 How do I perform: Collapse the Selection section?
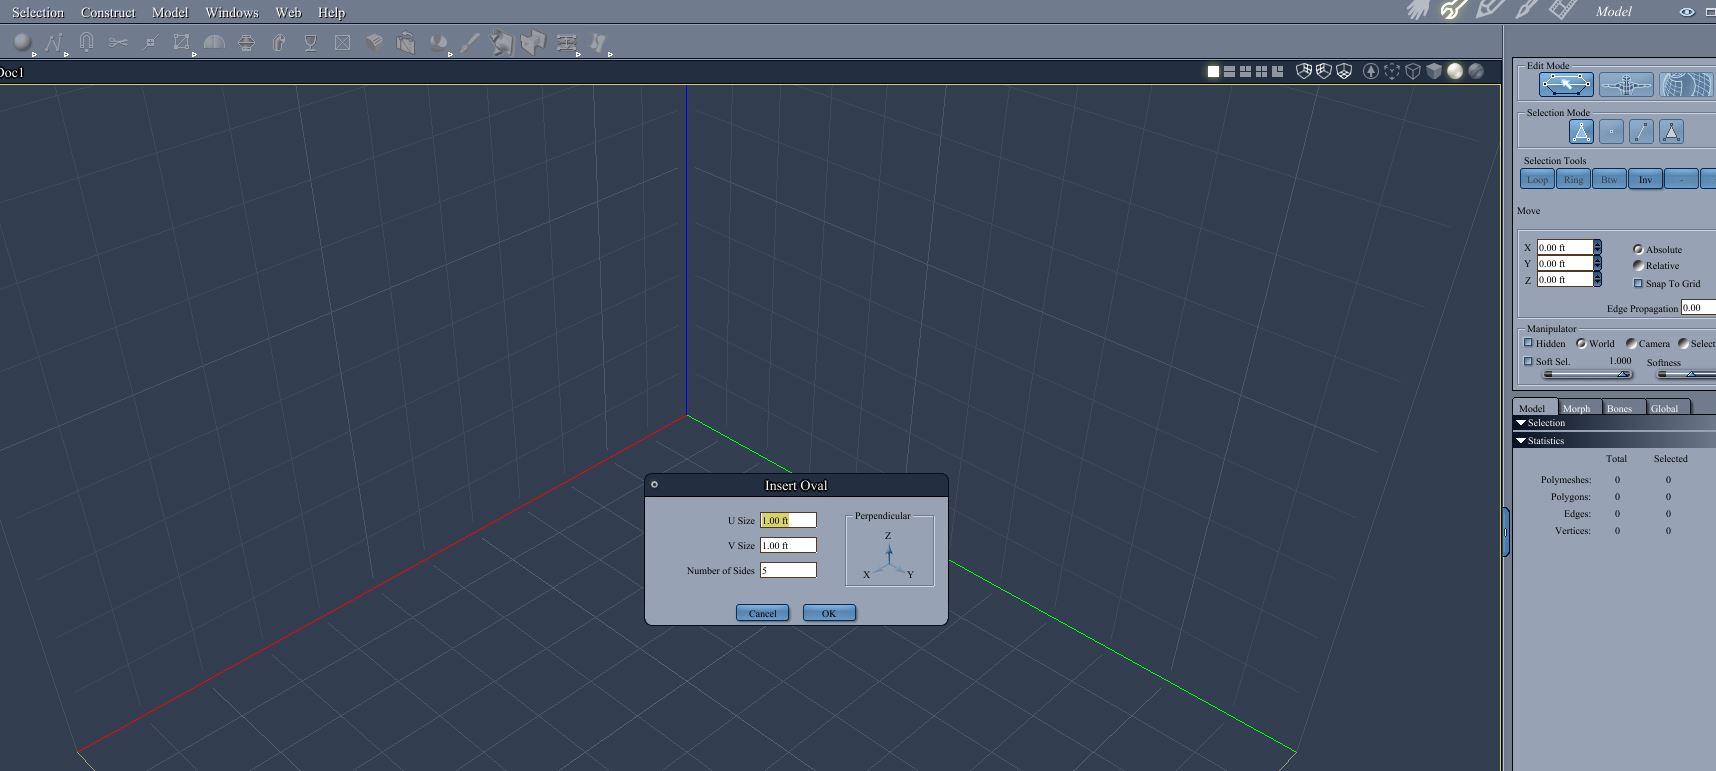1521,423
